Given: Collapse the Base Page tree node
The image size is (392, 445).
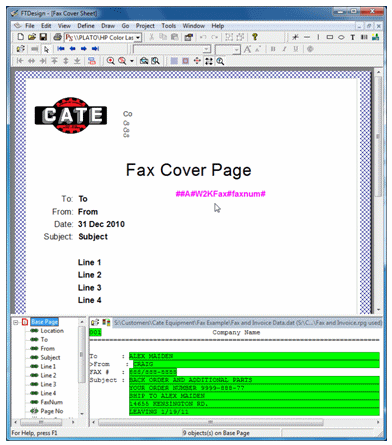Looking at the screenshot, I should click(16, 322).
